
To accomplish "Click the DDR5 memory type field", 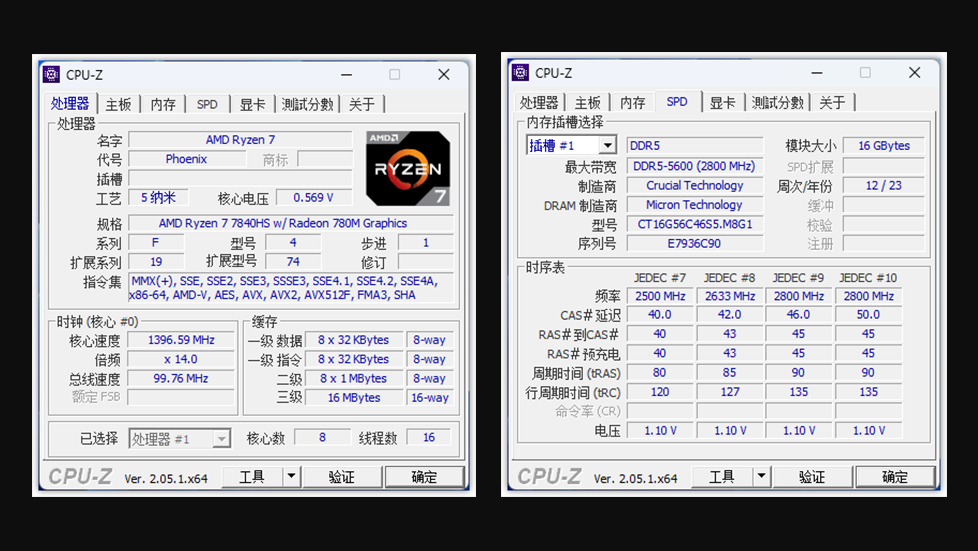I will click(694, 145).
